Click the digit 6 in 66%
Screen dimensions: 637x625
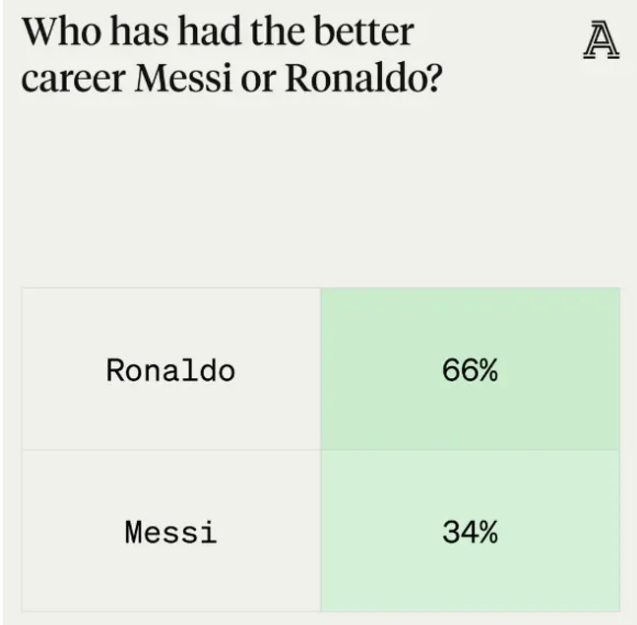(x=449, y=371)
